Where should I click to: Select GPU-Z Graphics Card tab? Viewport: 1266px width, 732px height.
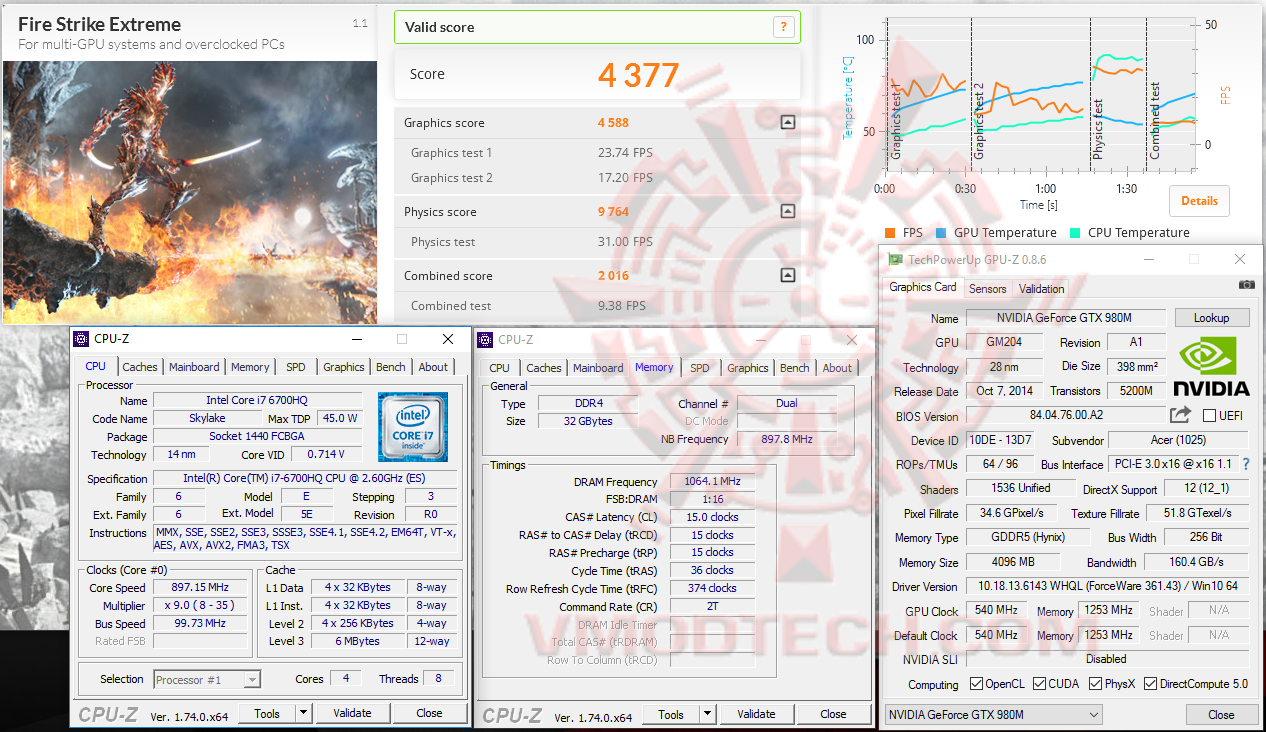[x=923, y=287]
